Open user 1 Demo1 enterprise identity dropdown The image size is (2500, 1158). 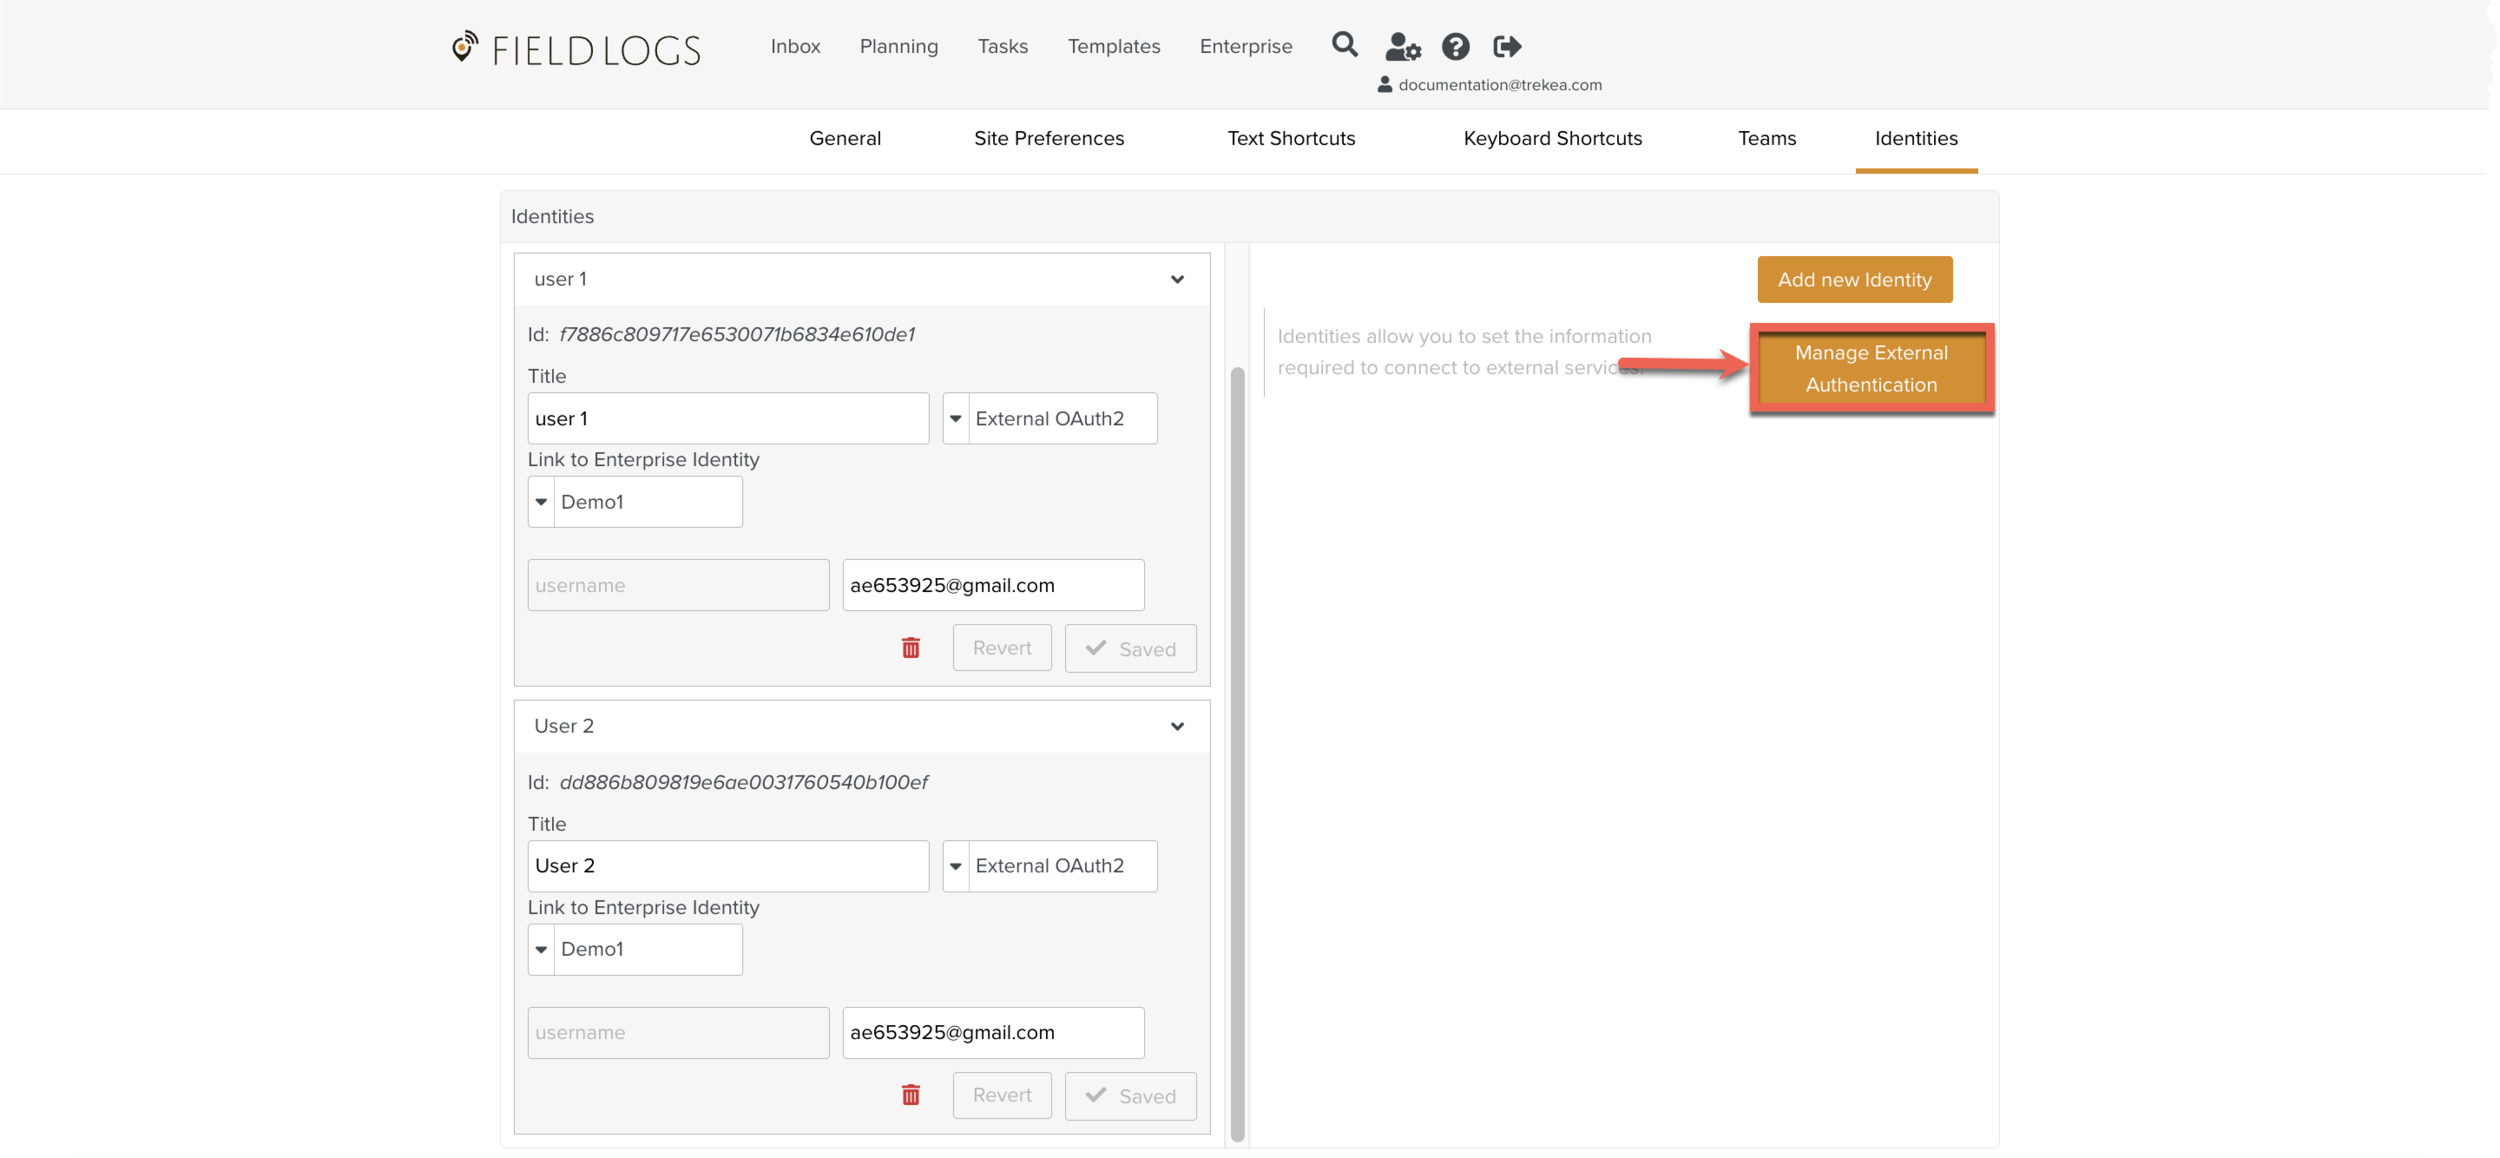(x=541, y=502)
